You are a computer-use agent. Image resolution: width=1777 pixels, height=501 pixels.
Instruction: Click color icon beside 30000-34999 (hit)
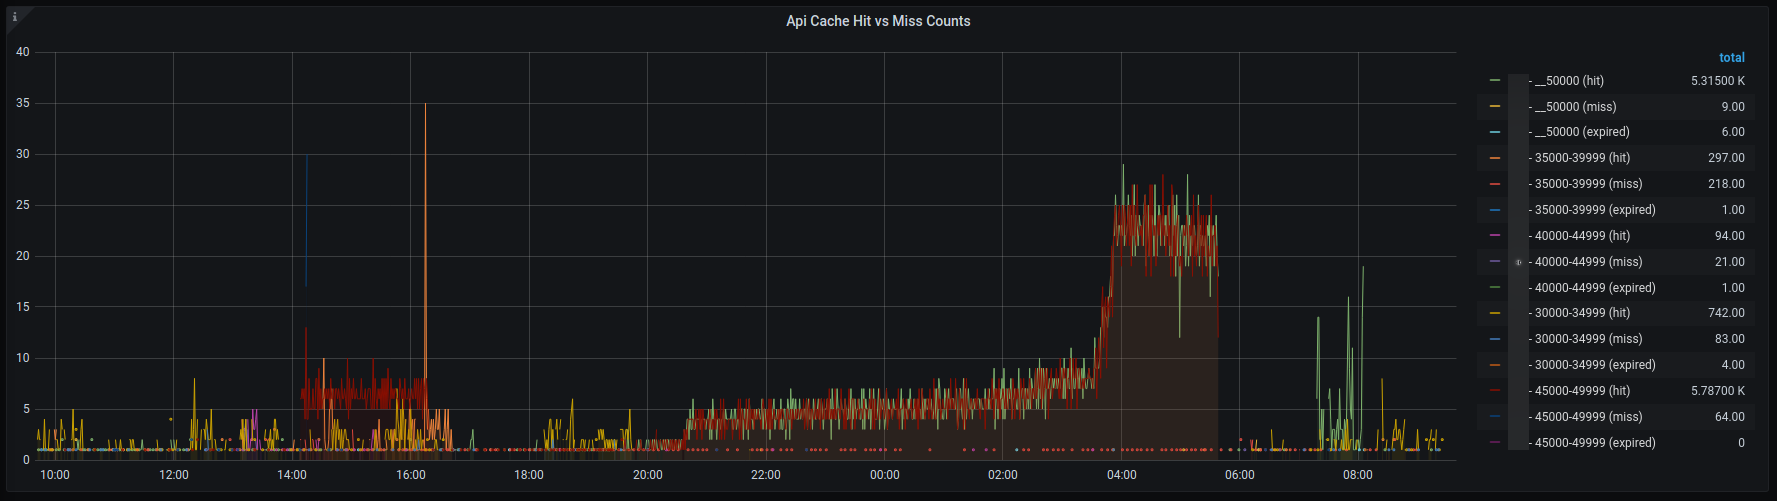(1495, 313)
